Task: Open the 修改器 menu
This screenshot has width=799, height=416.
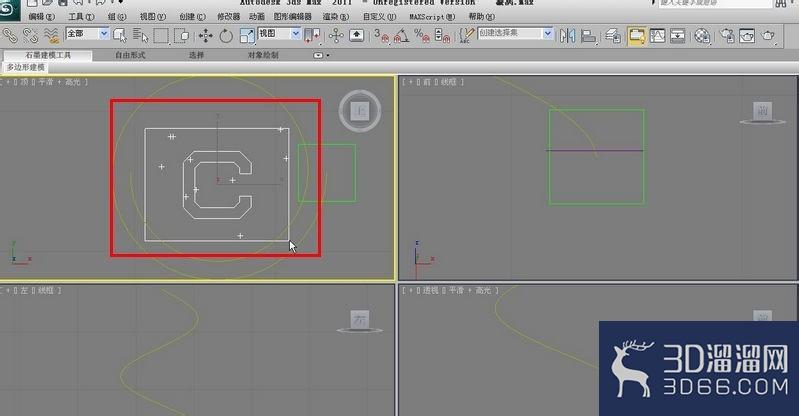Action: click(228, 17)
